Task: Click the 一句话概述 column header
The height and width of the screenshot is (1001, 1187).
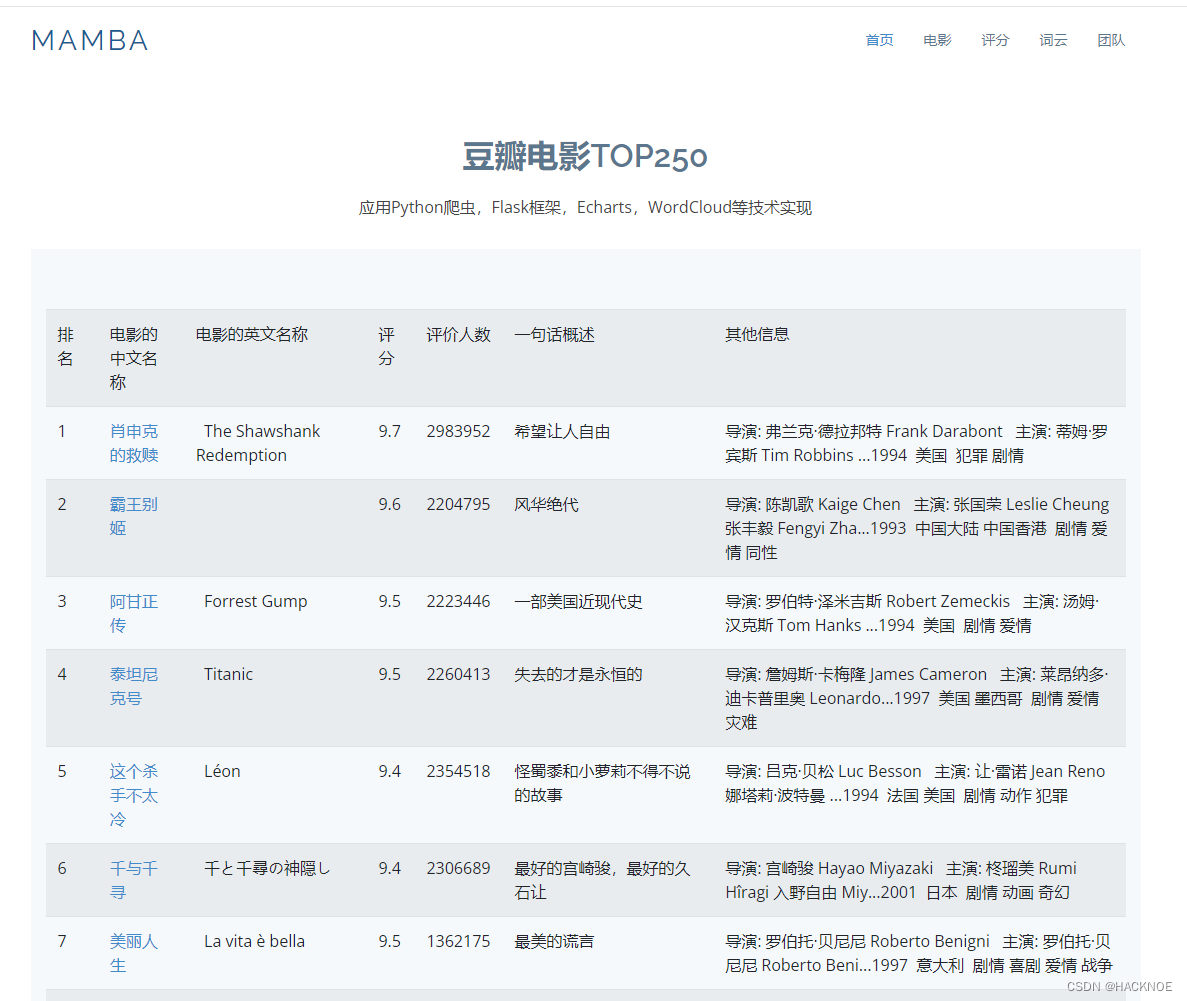Action: click(x=554, y=334)
